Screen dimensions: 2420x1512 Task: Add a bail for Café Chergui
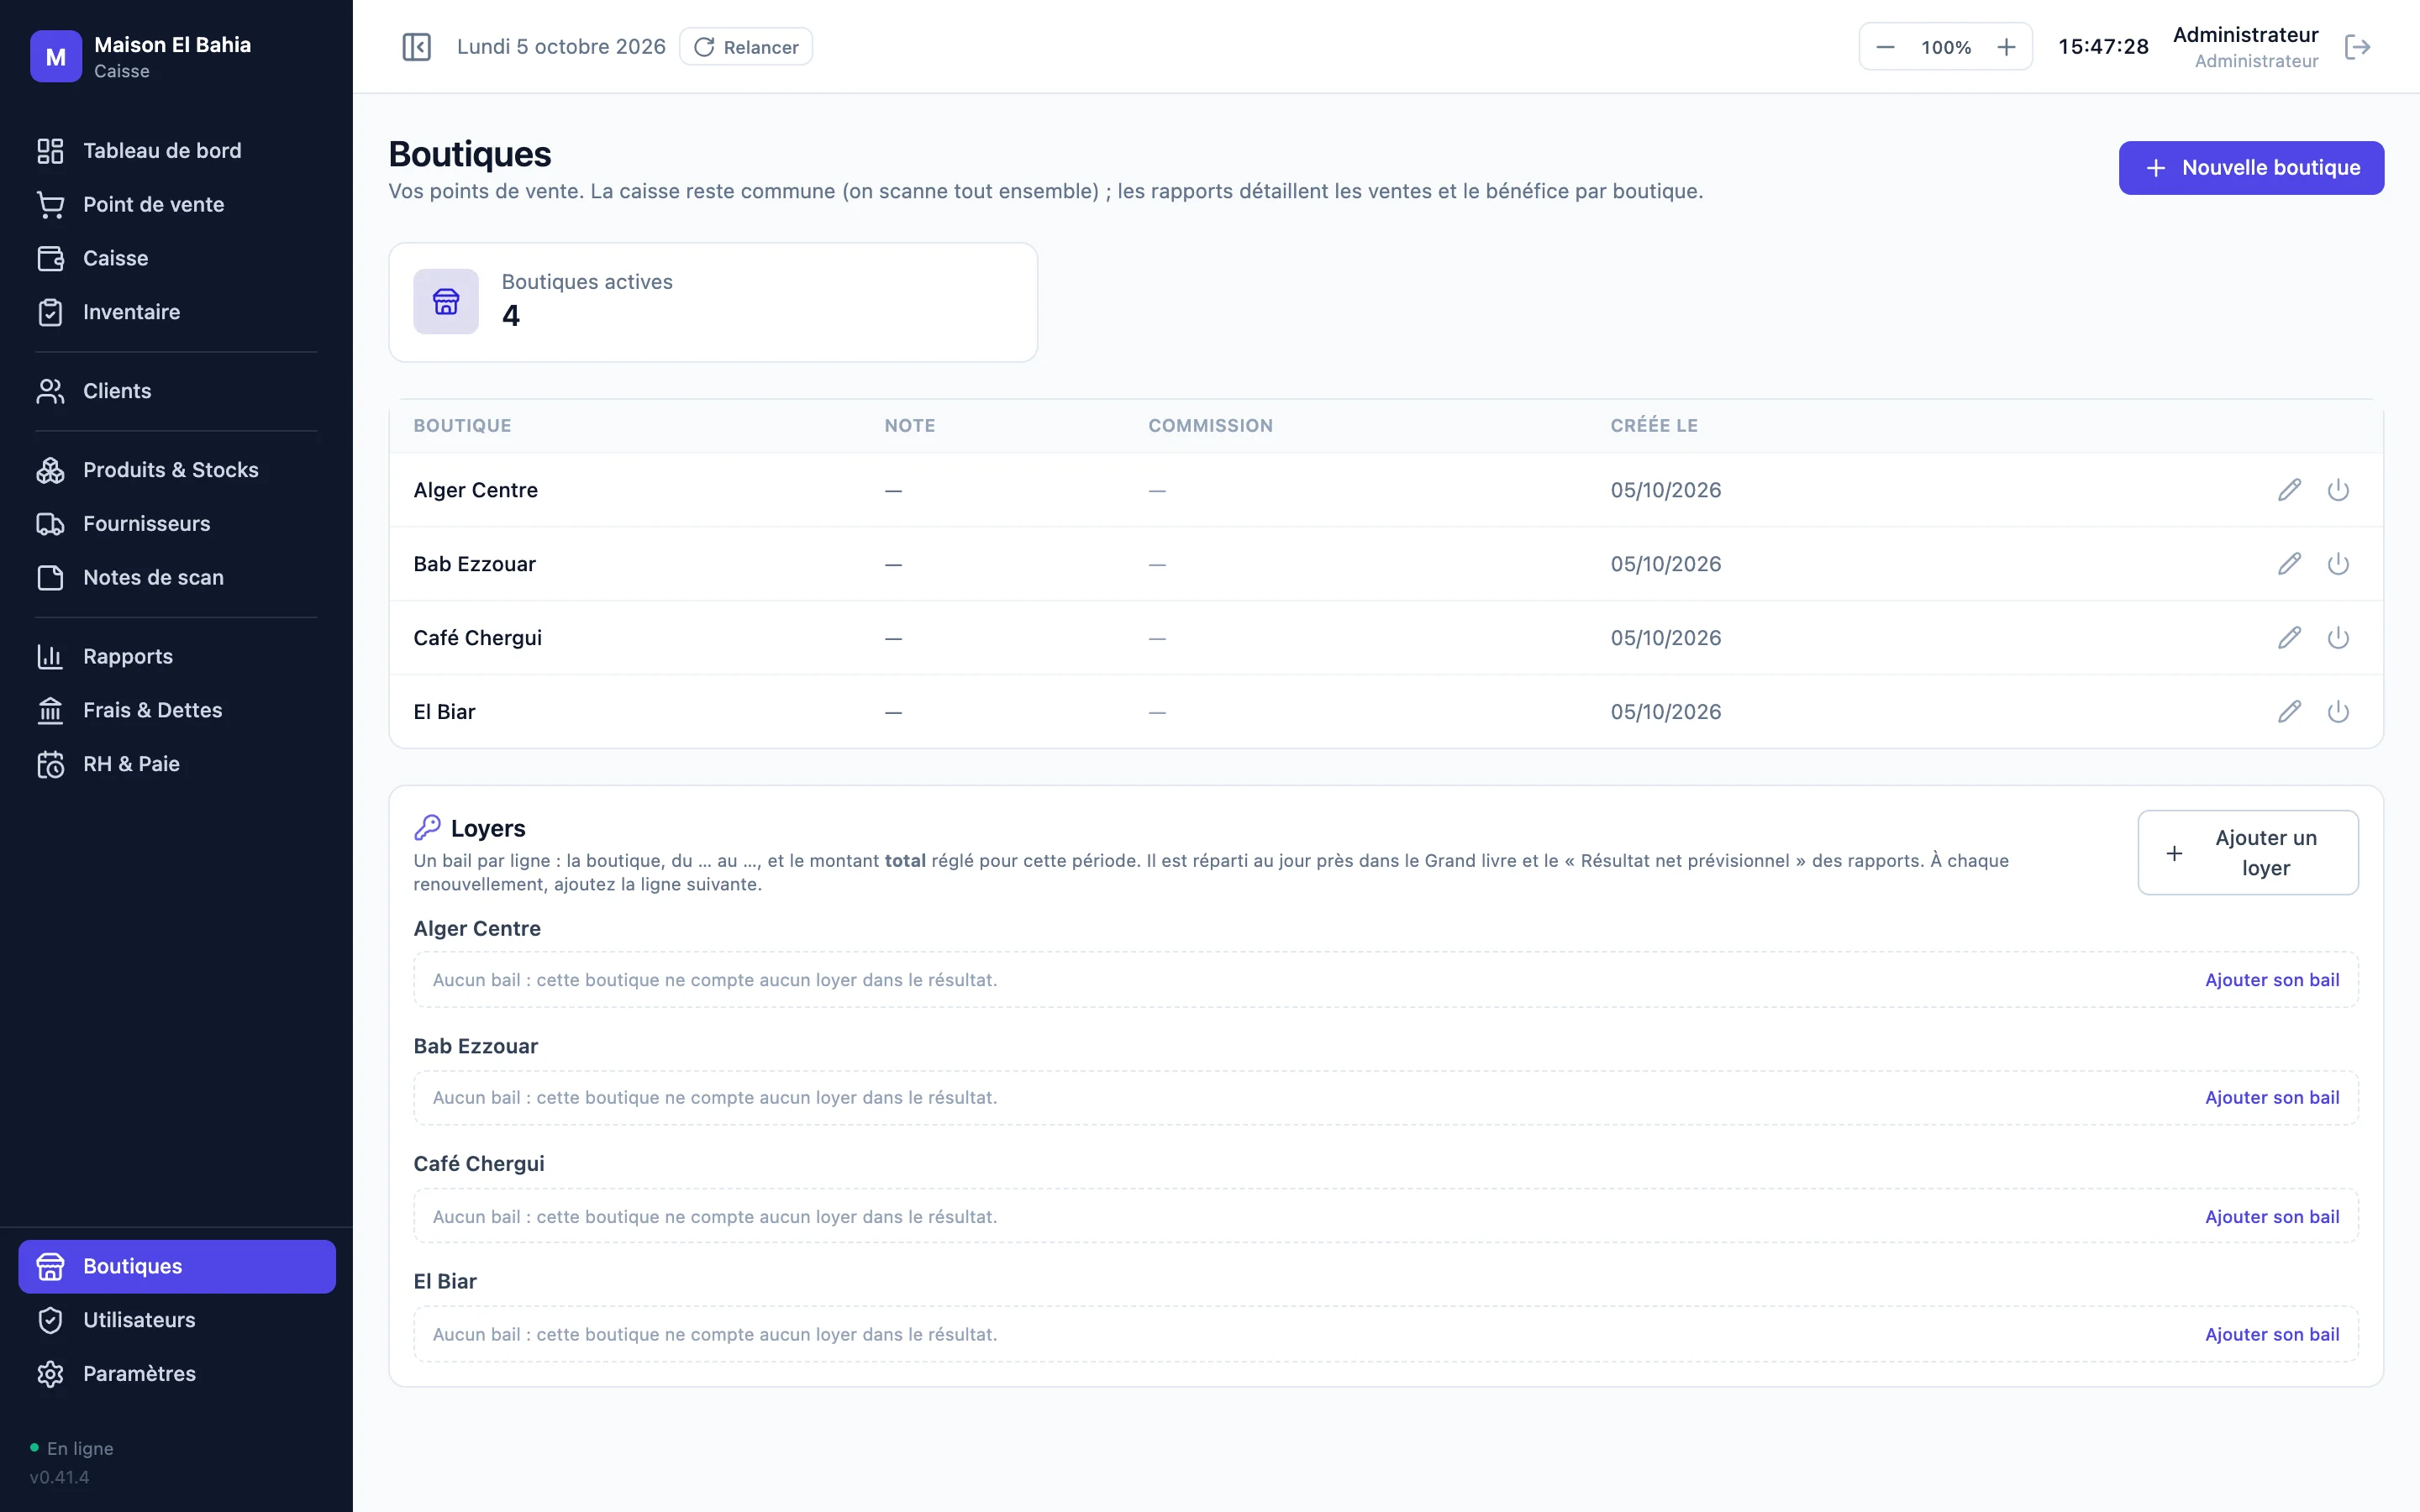point(2272,1217)
